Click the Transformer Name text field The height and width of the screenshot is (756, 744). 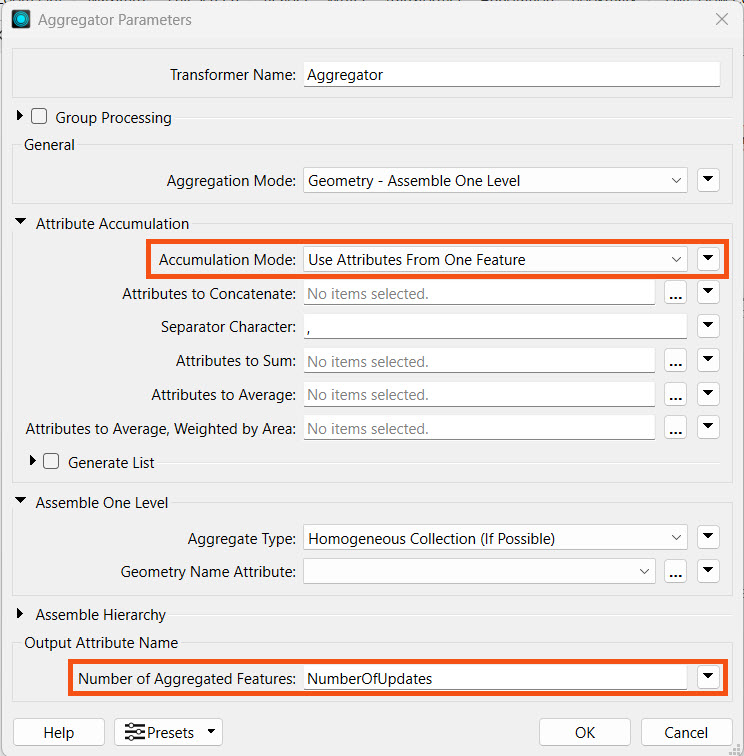pos(511,75)
